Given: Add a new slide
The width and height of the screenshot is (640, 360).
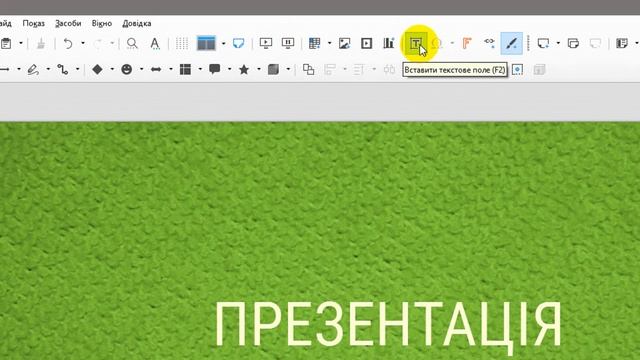Looking at the screenshot, I should point(543,43).
